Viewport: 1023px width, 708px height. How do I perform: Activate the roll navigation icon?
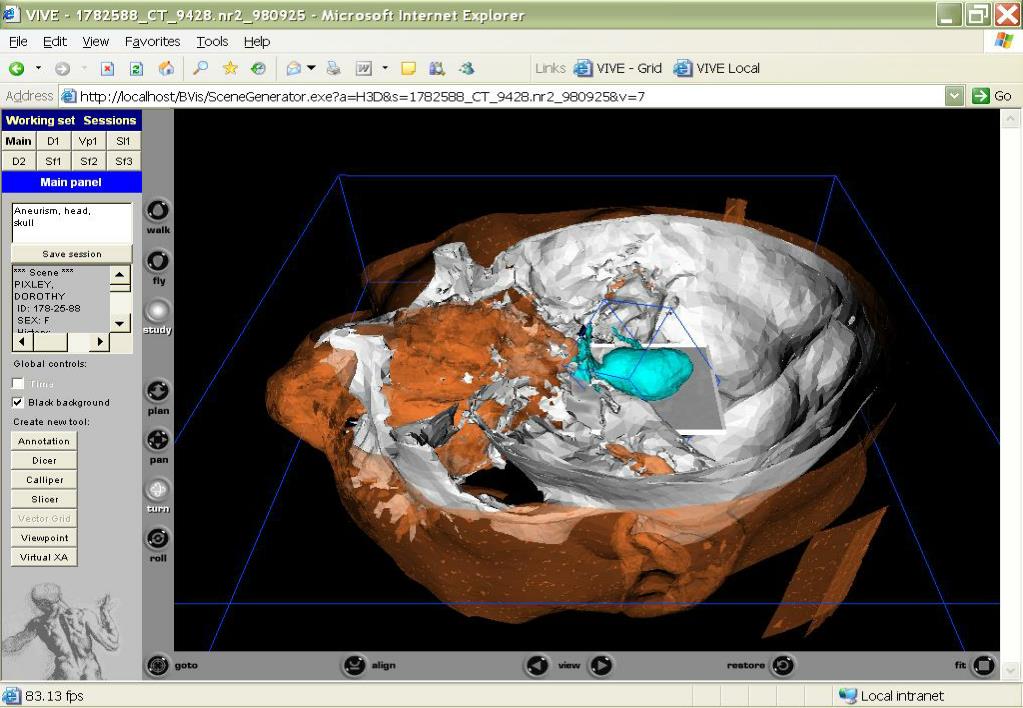[x=157, y=538]
